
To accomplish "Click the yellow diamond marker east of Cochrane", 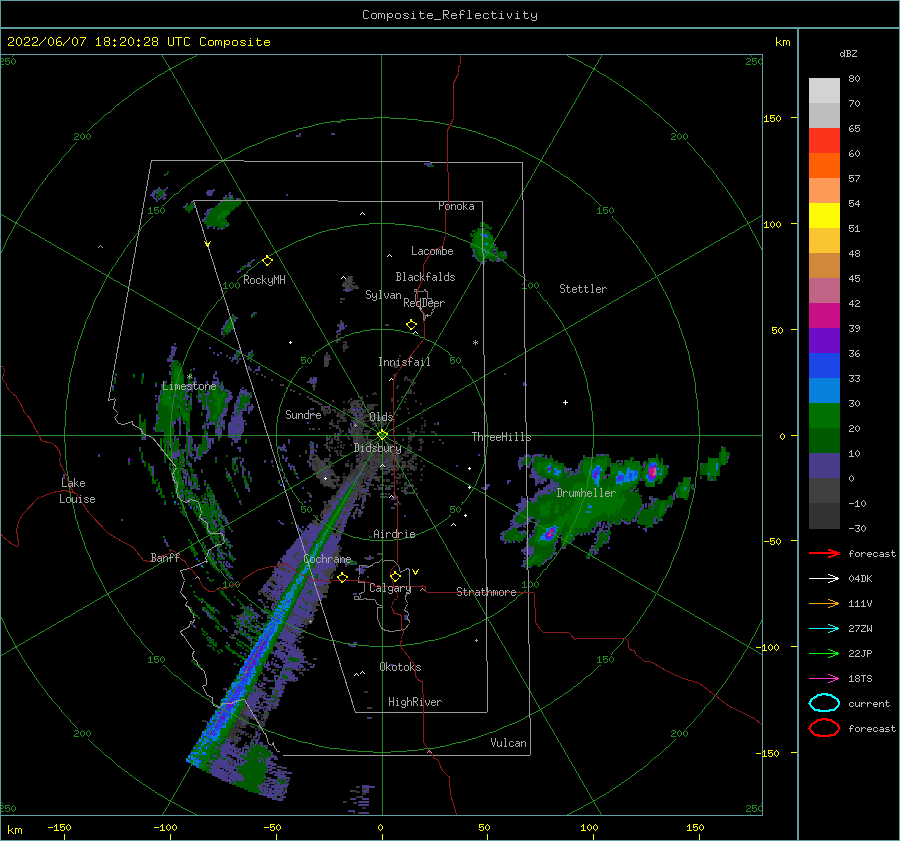I will (x=343, y=578).
